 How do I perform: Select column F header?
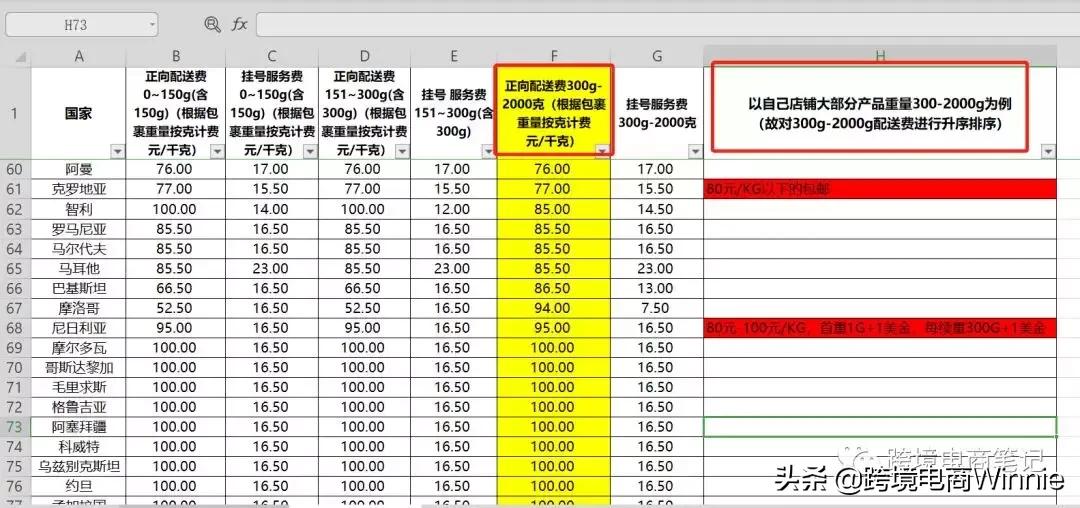(553, 56)
